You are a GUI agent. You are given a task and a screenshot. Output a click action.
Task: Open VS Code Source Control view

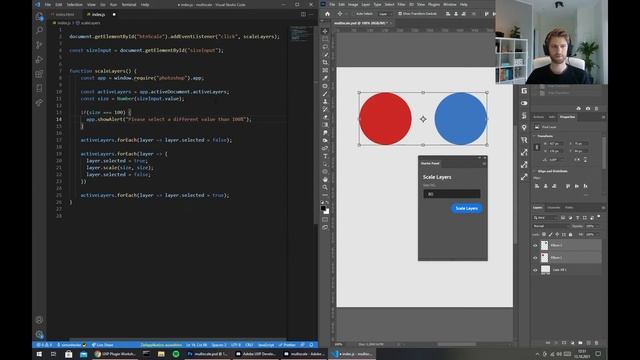tap(39, 45)
